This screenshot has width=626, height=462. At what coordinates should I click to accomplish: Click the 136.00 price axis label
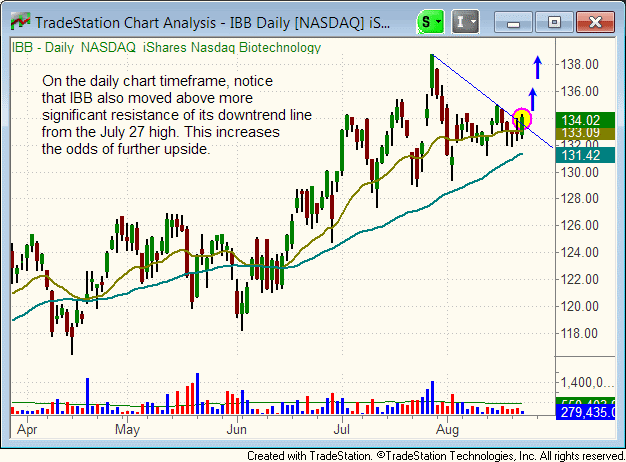pos(580,91)
